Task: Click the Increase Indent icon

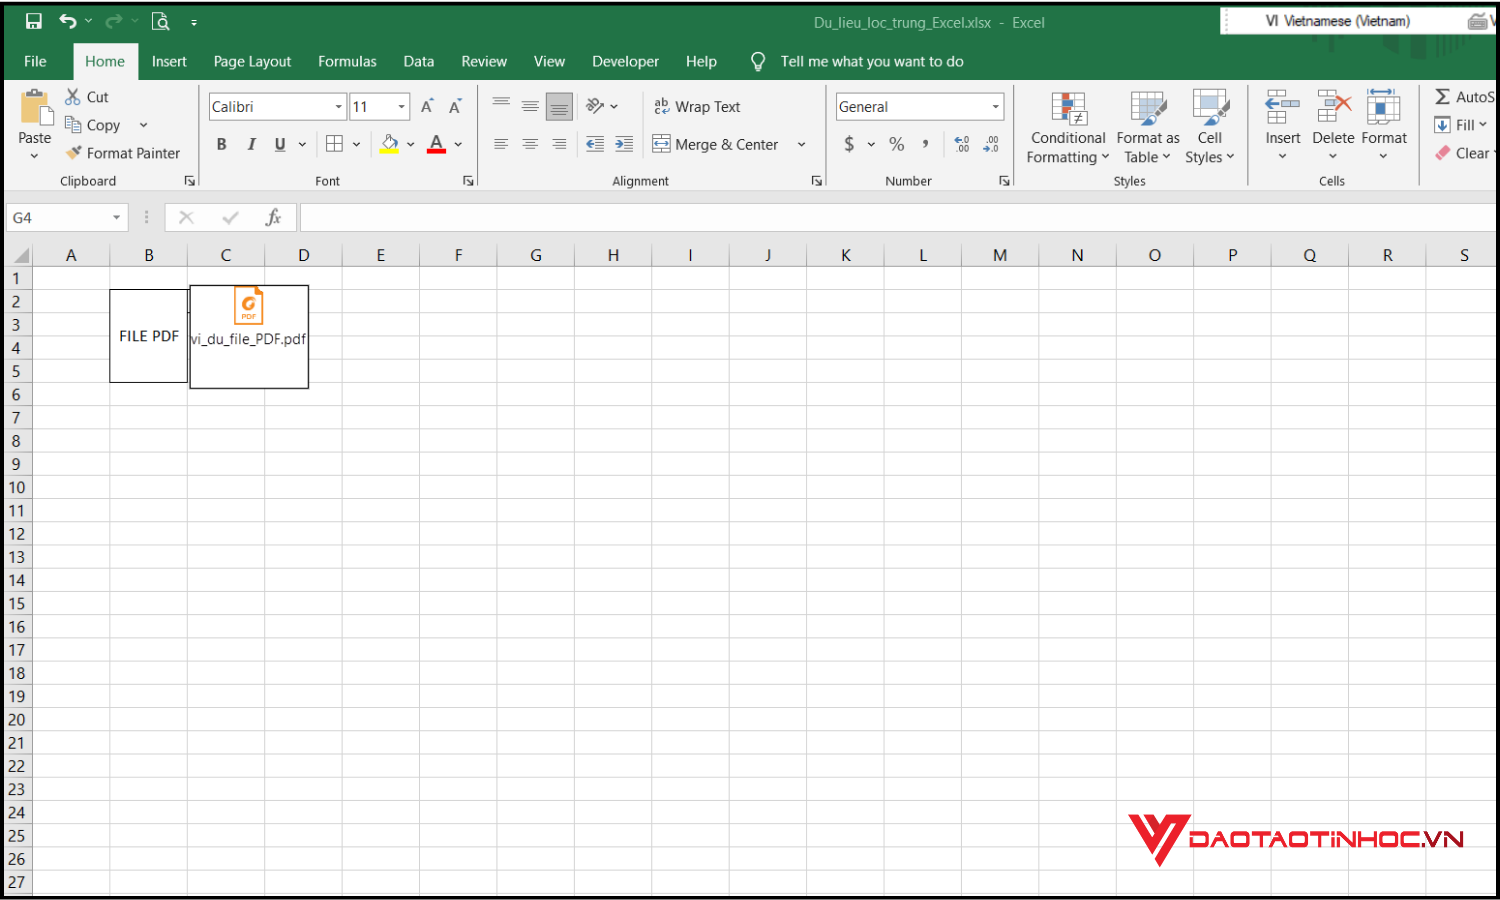Action: (624, 144)
